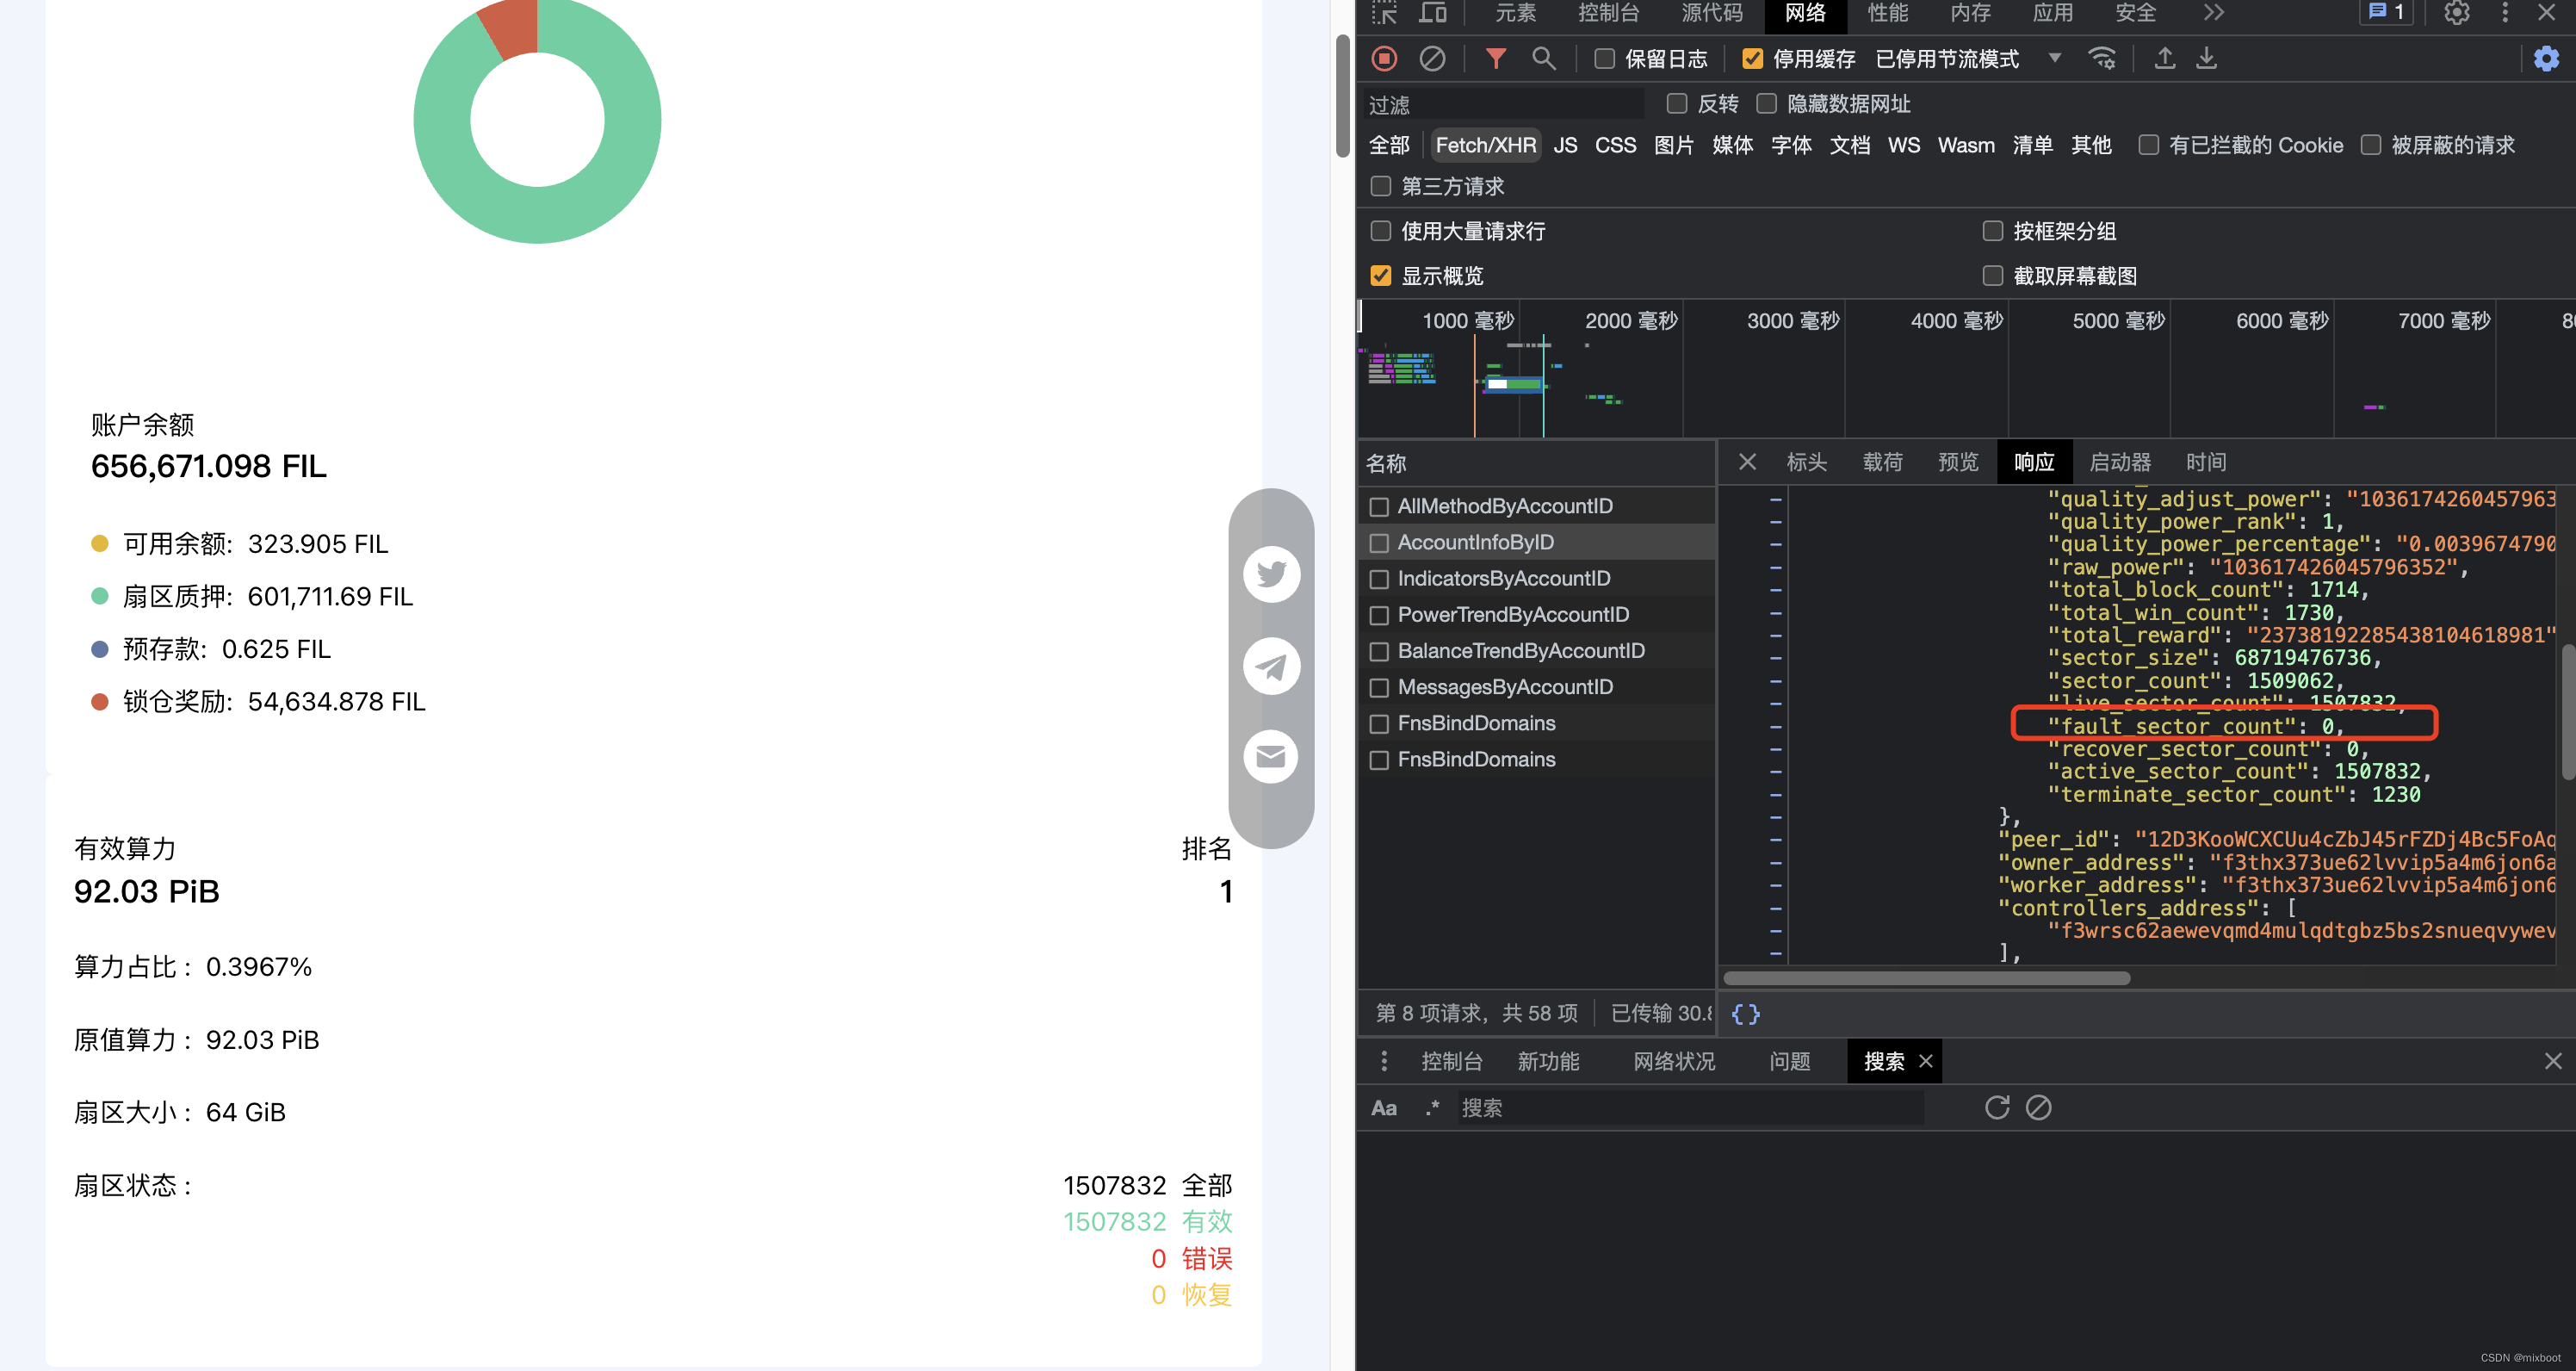Export HAR file download icon
This screenshot has width=2576, height=1371.
(x=2206, y=59)
